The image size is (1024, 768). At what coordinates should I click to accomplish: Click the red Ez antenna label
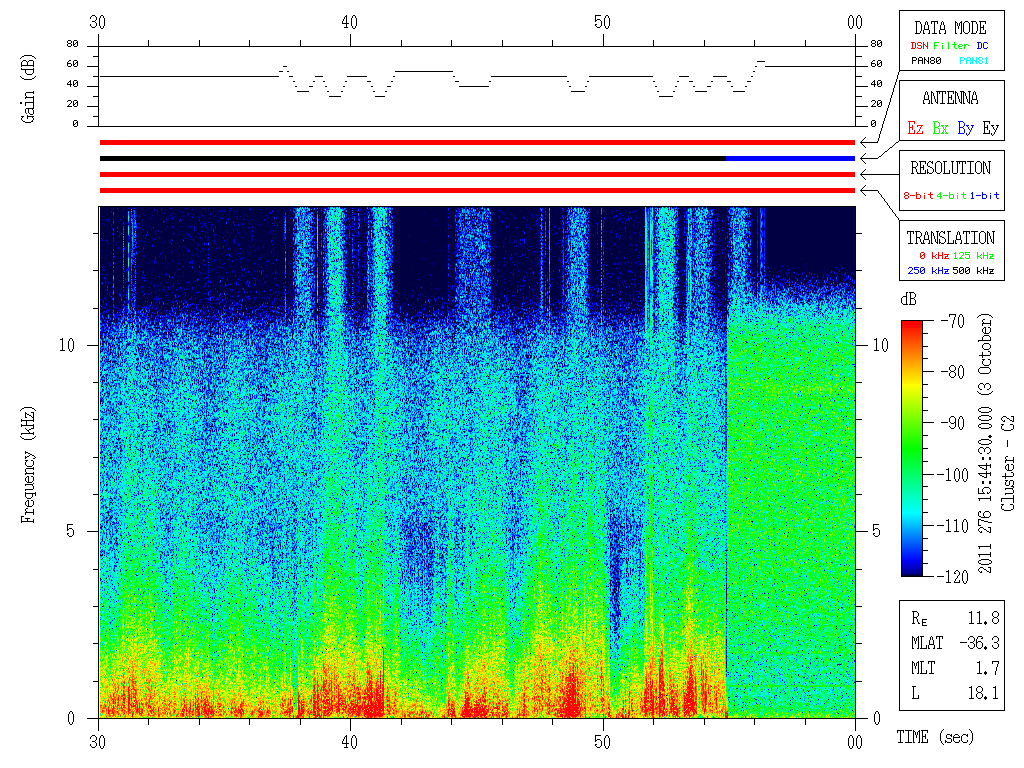915,128
